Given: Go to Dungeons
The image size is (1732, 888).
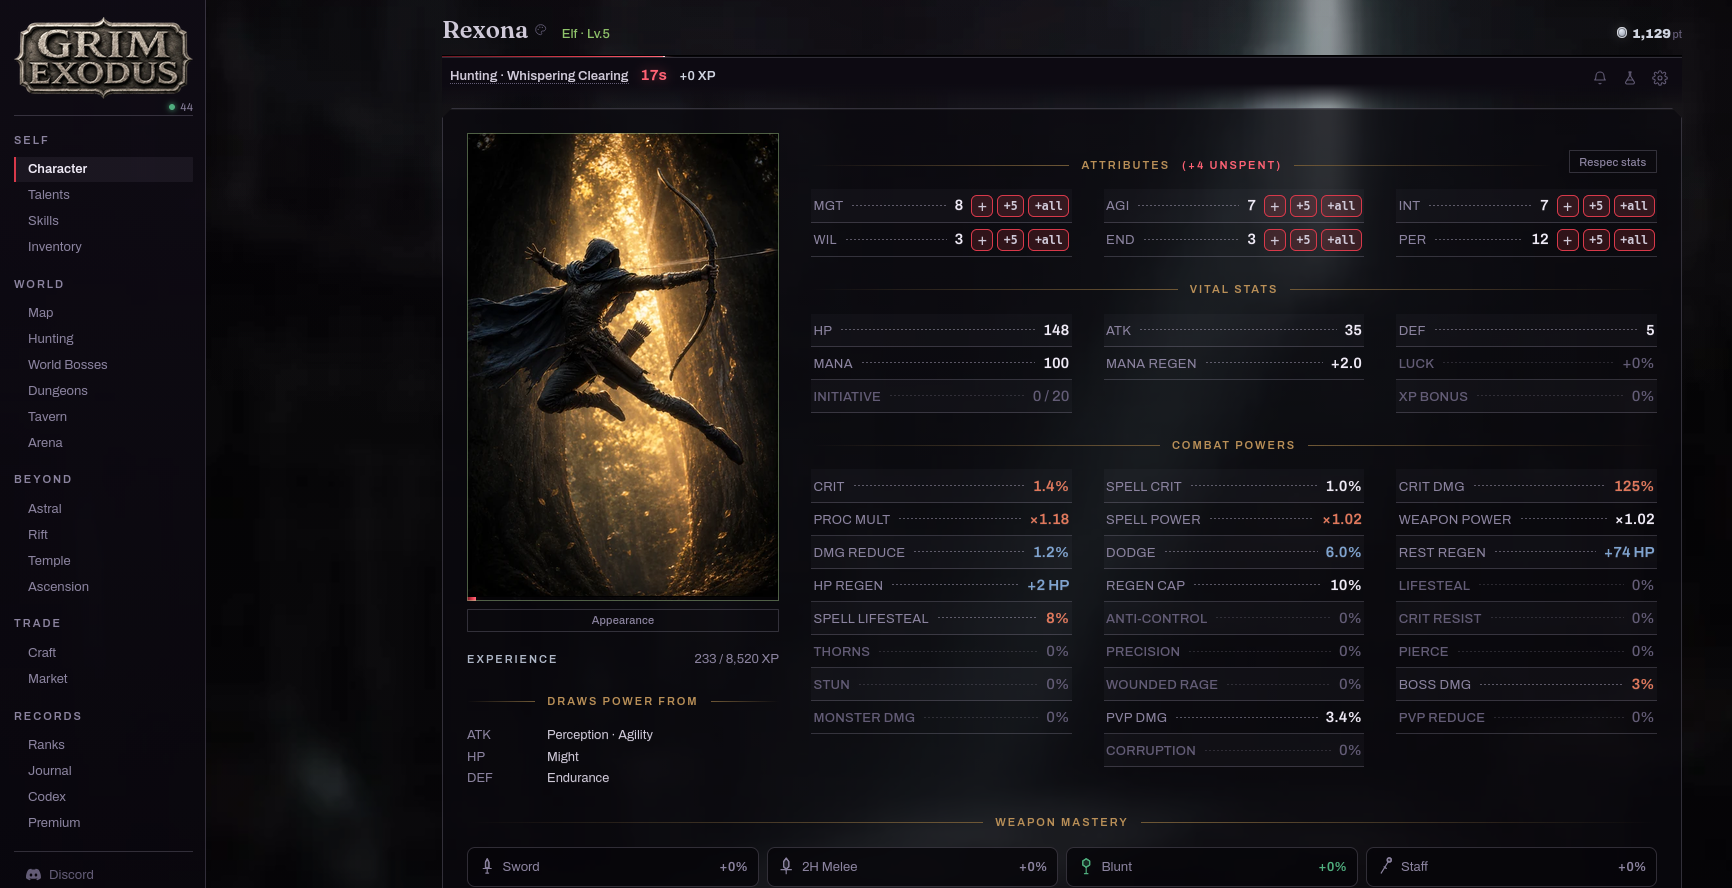Looking at the screenshot, I should pyautogui.click(x=104, y=391).
